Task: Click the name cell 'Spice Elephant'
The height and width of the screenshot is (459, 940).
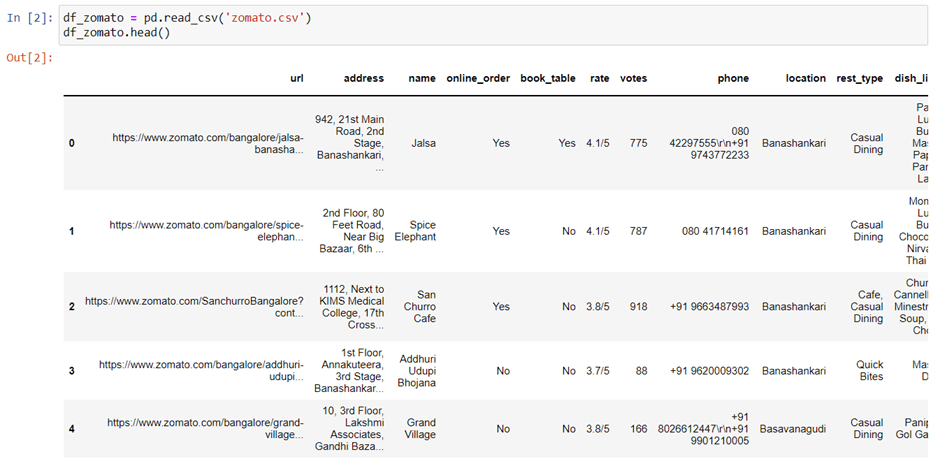Action: click(415, 231)
